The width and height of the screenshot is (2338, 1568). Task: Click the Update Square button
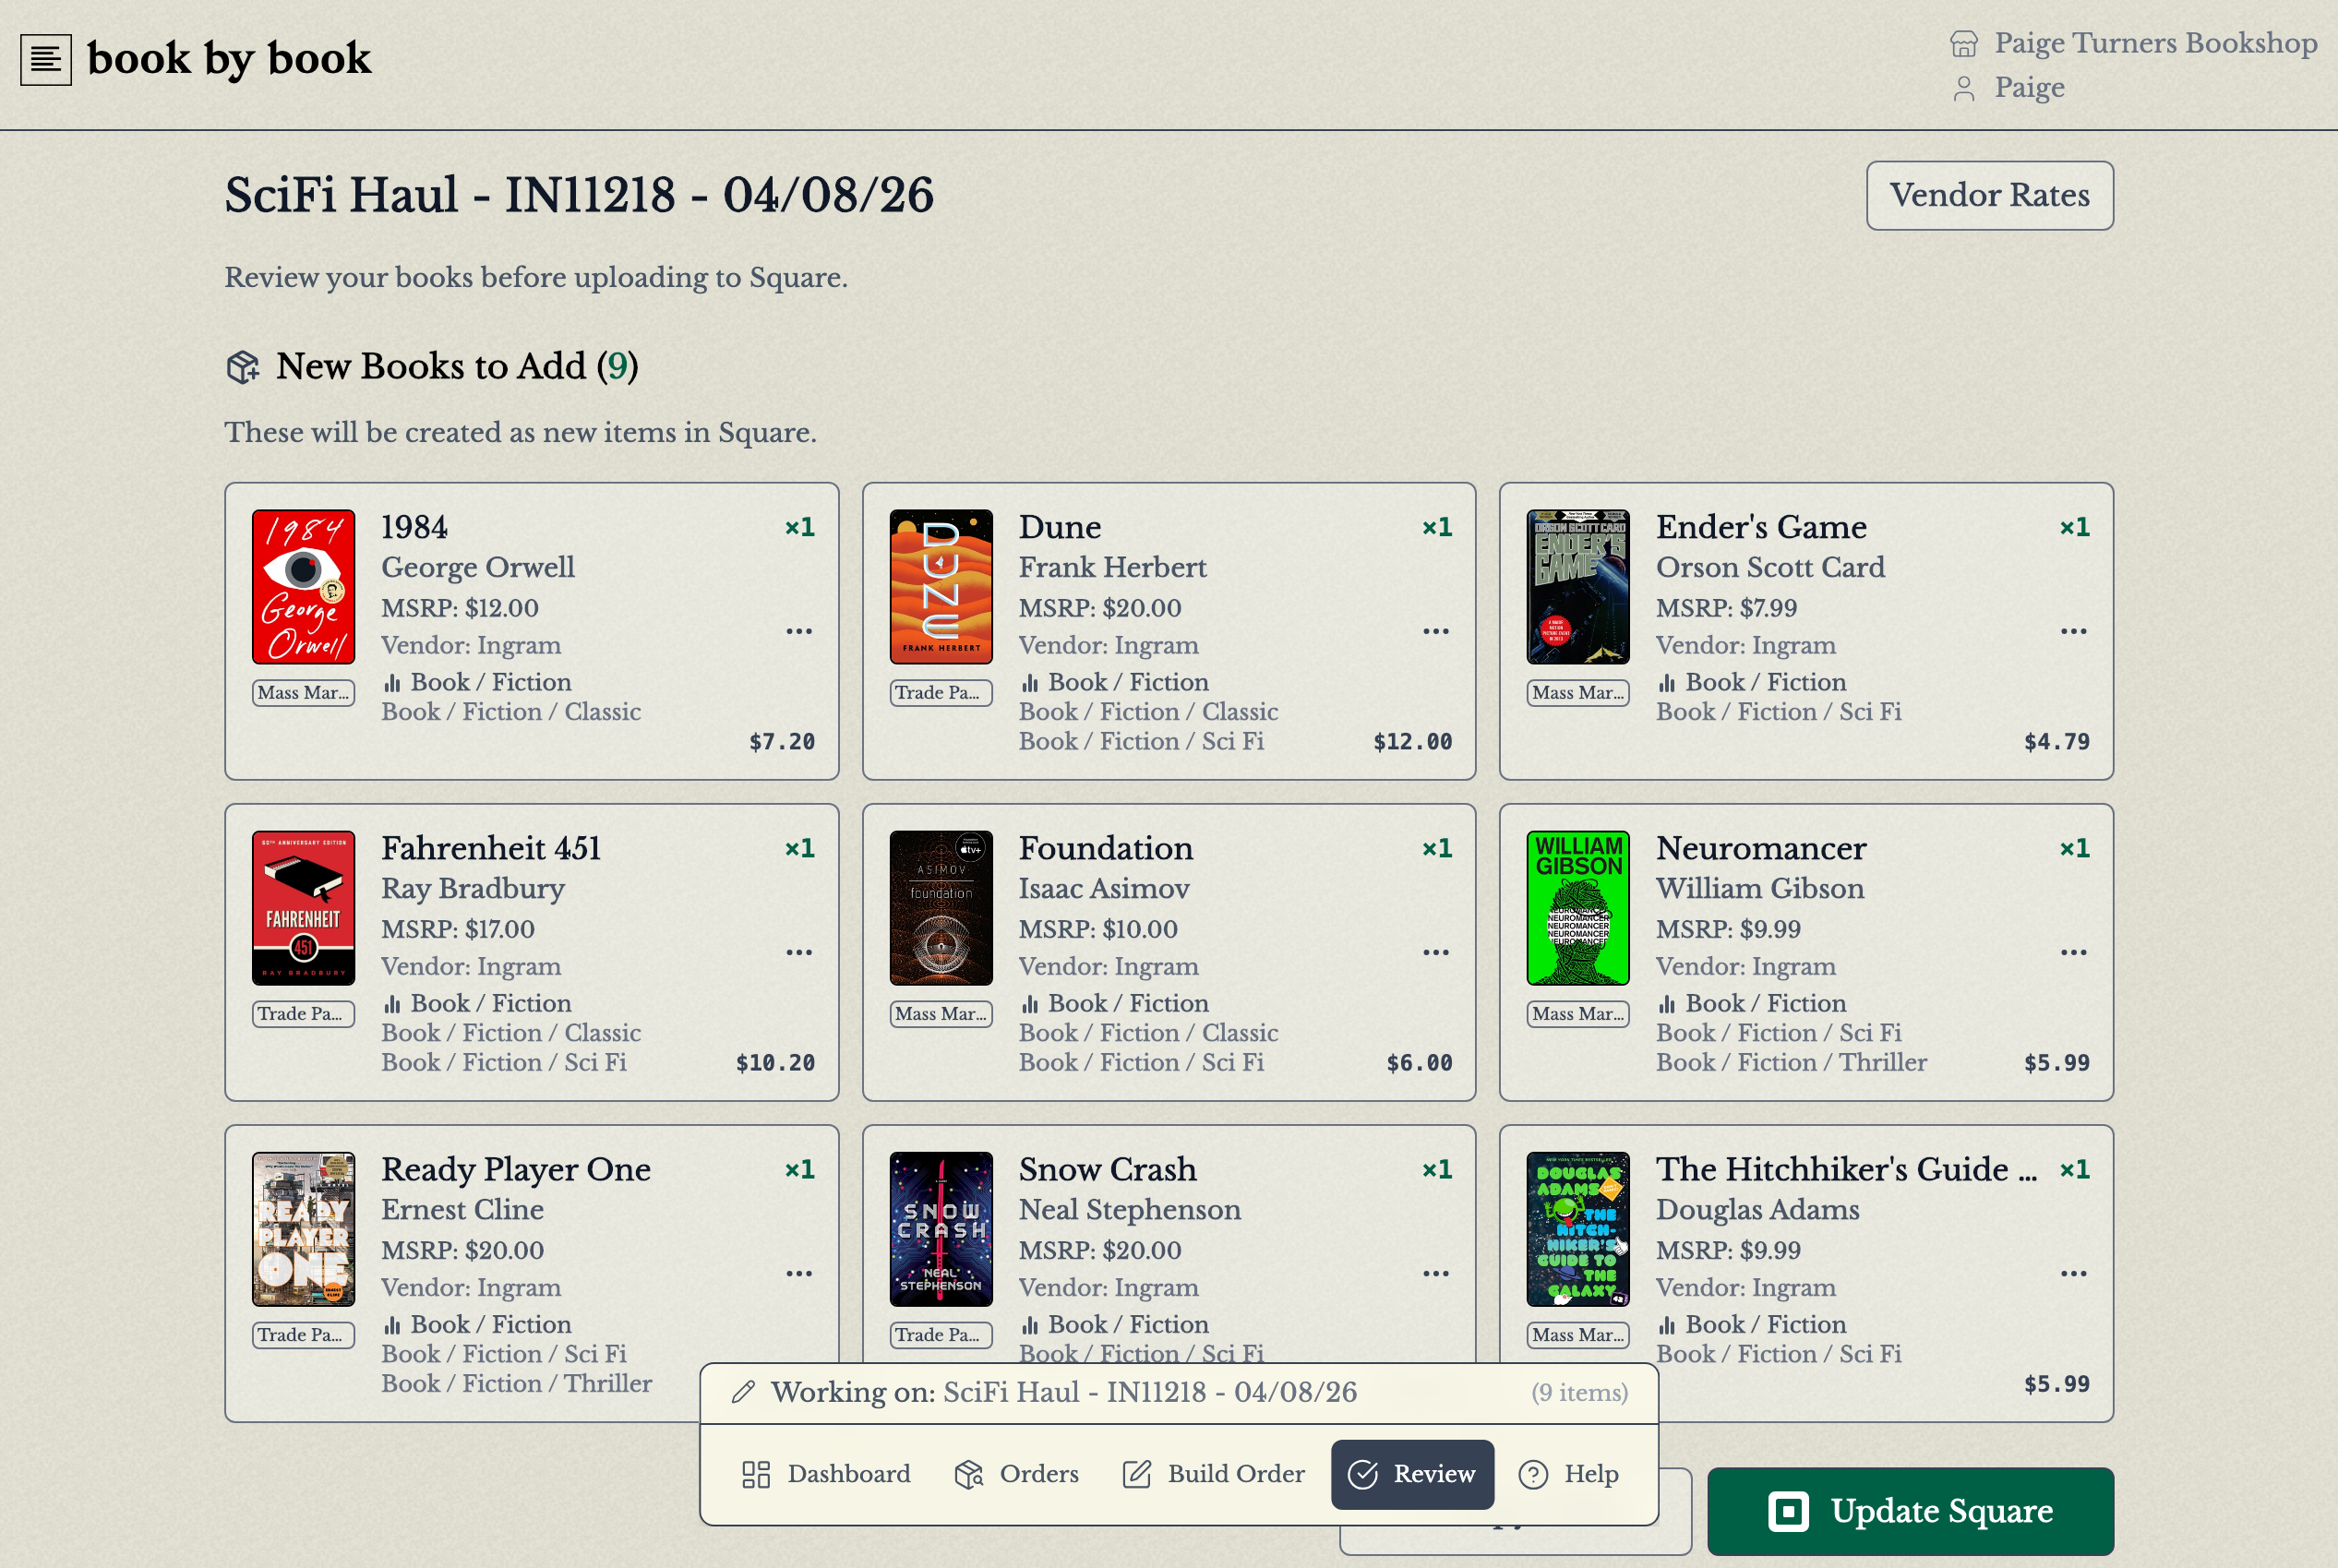pyautogui.click(x=1910, y=1511)
